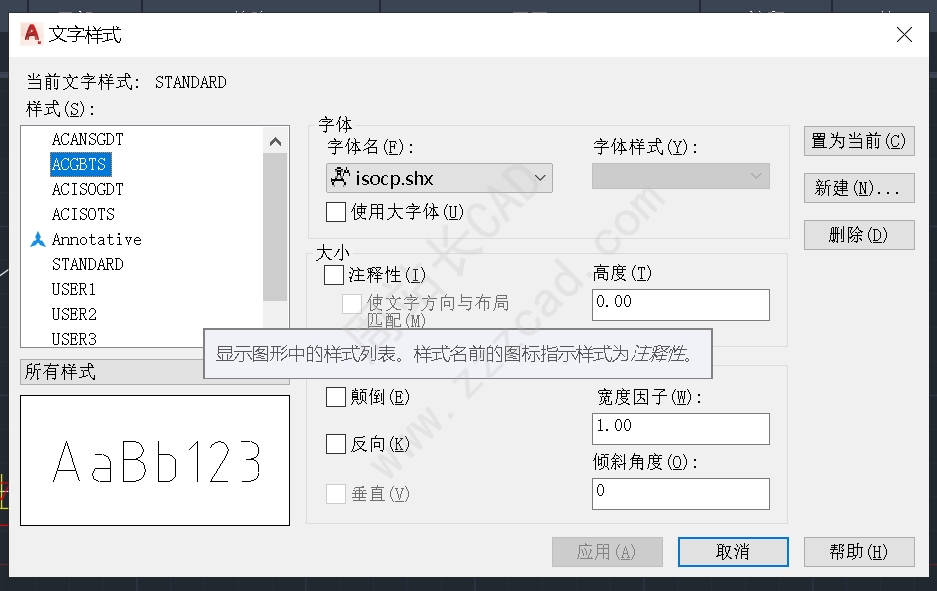Select the ACANSGDT style in the list
Screen dimensions: 937x591
click(87, 139)
